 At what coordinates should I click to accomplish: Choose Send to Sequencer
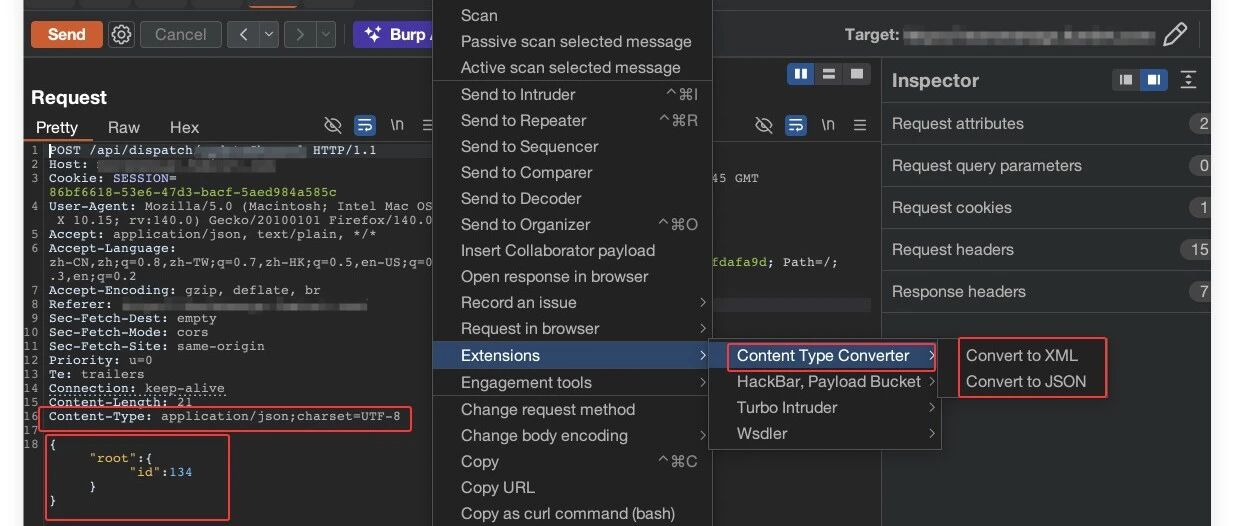[x=571, y=146]
